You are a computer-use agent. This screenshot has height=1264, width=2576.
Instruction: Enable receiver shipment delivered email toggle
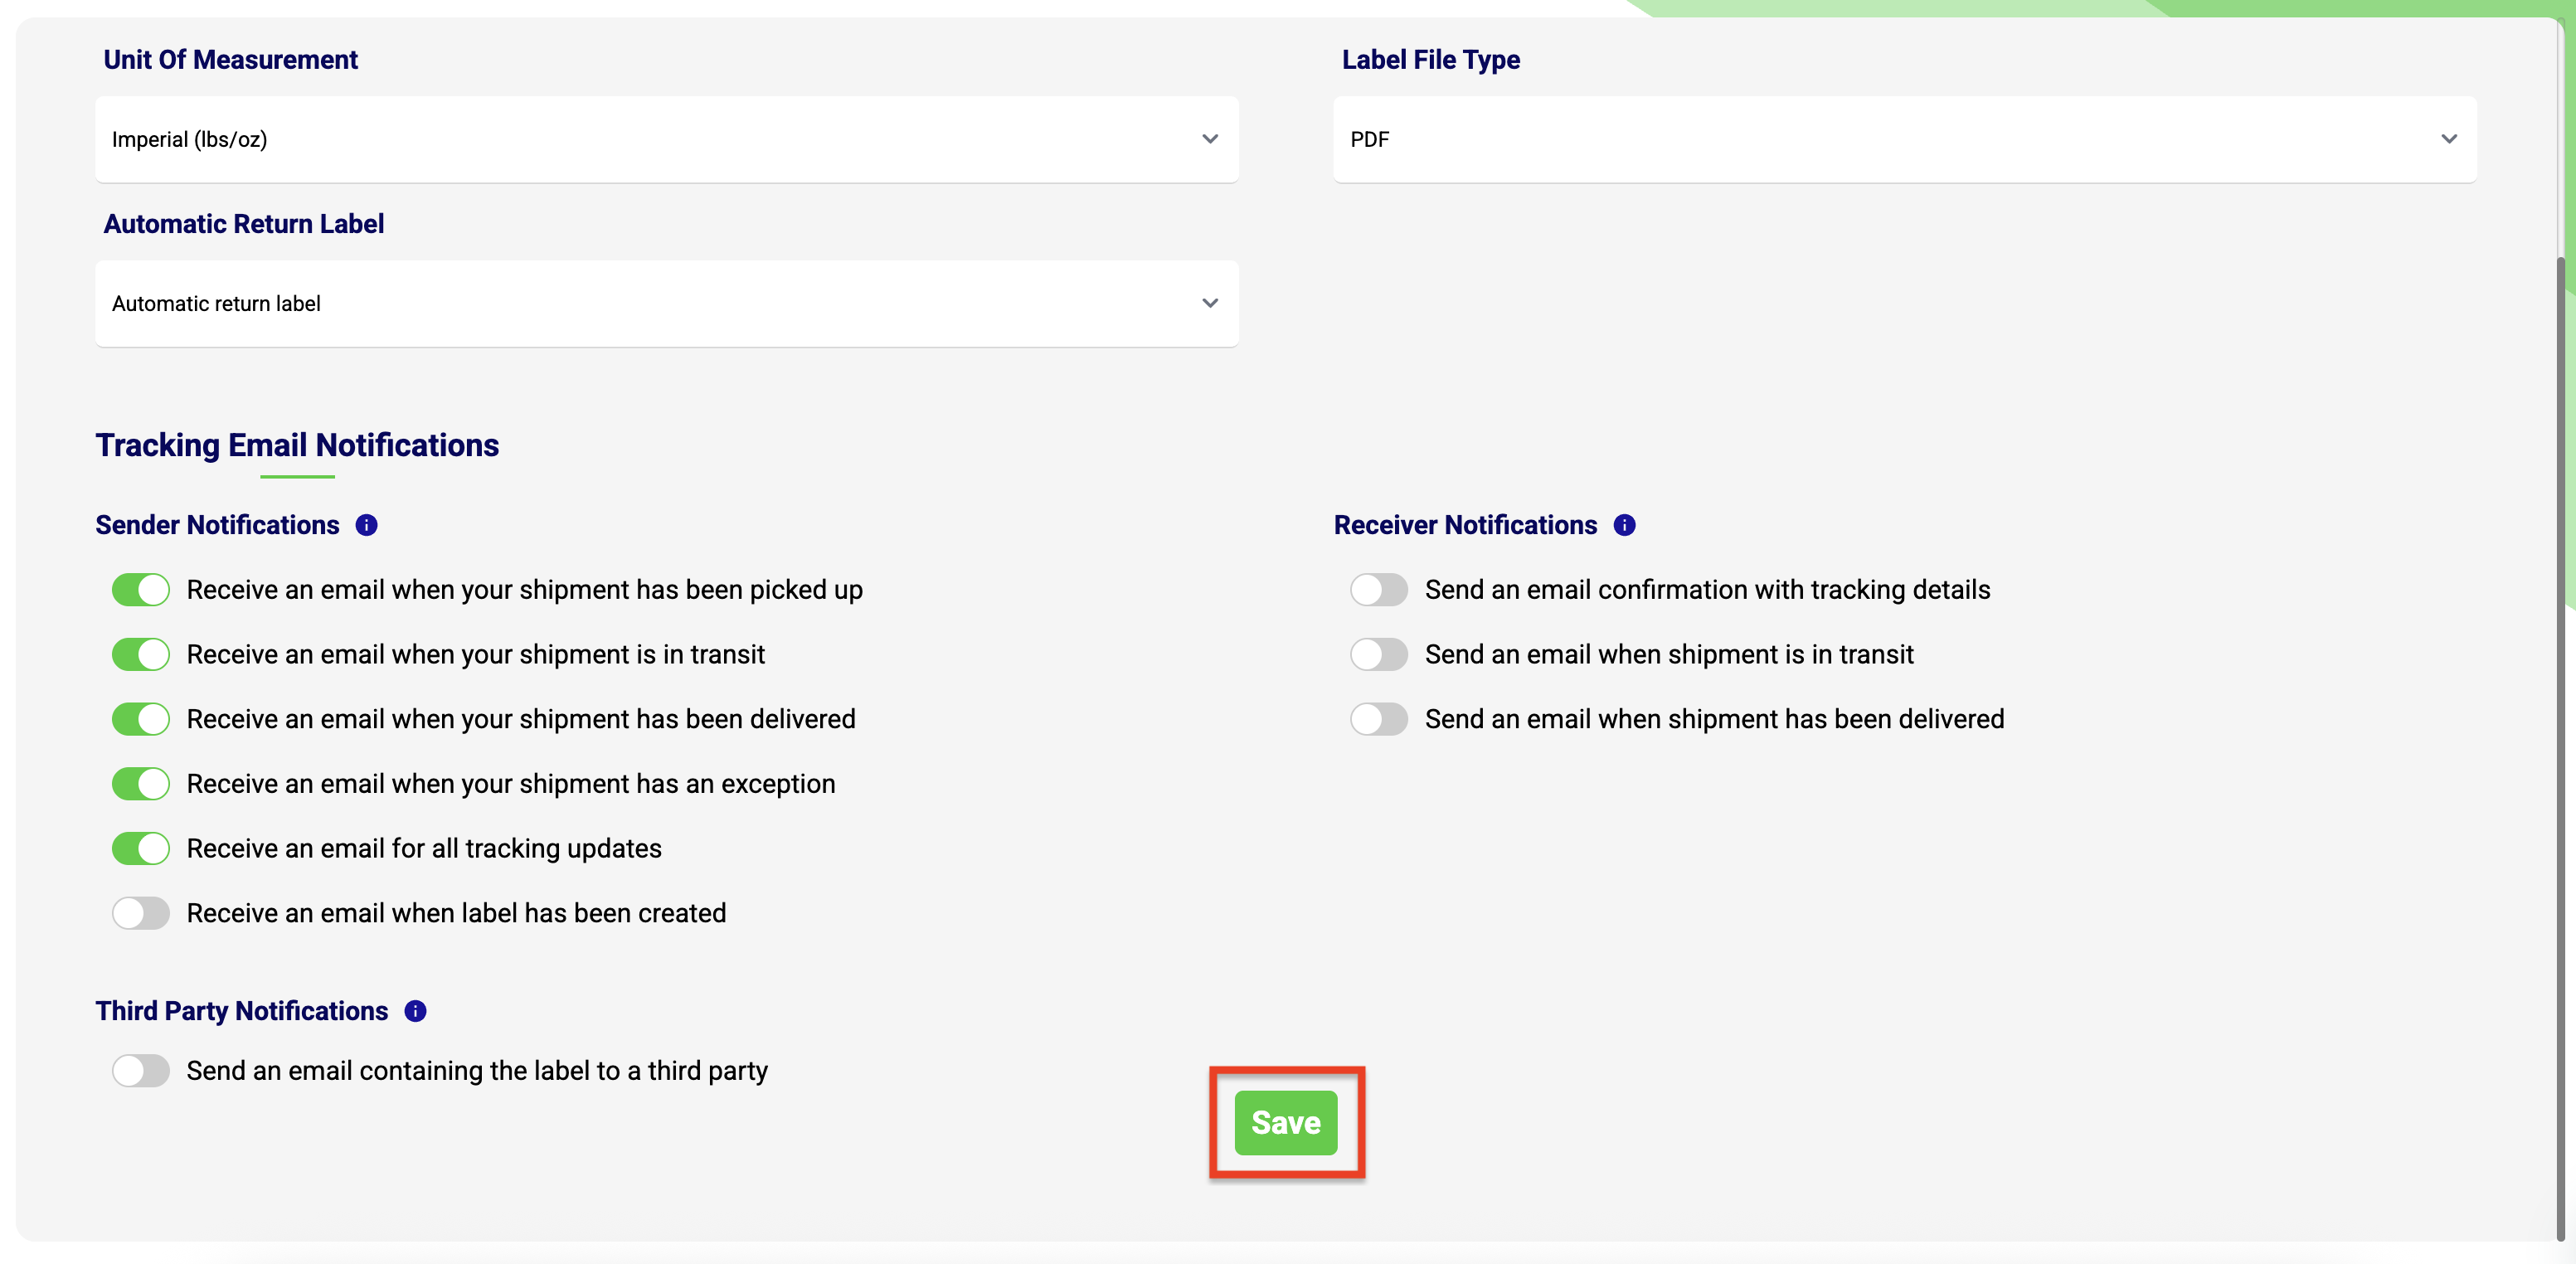[1379, 719]
